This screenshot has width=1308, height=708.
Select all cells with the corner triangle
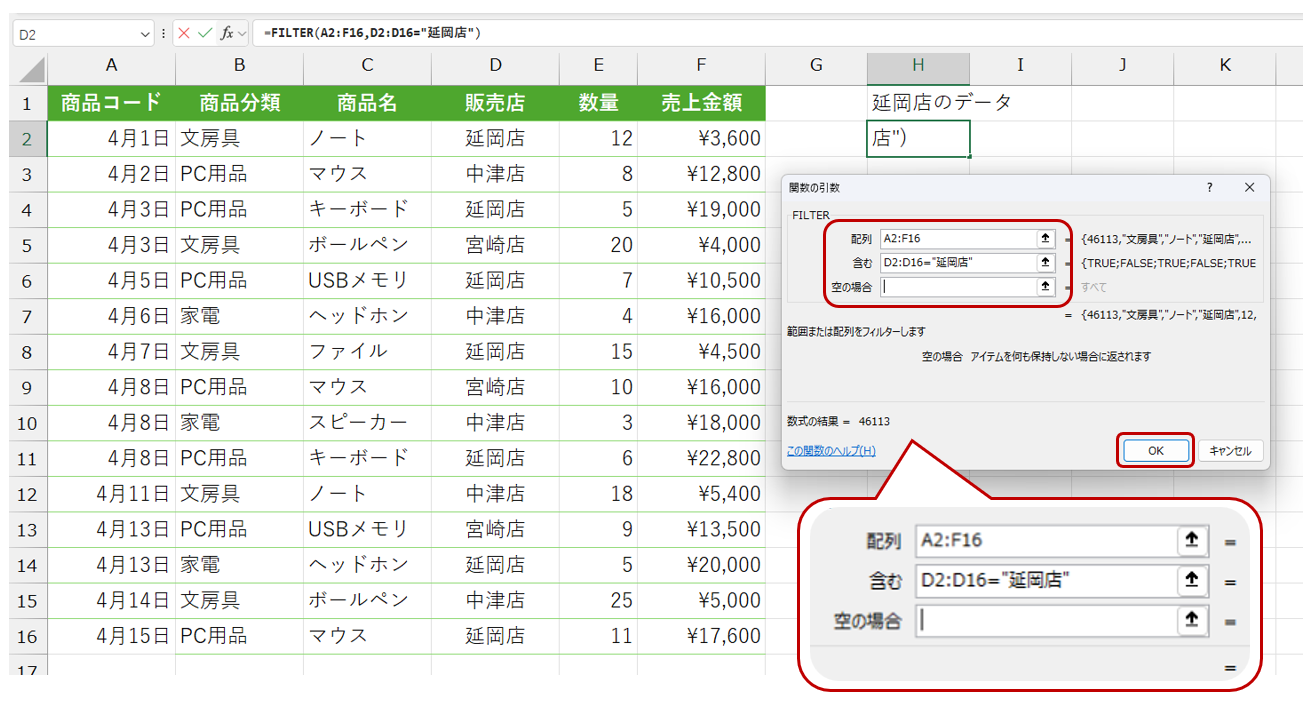coord(29,68)
